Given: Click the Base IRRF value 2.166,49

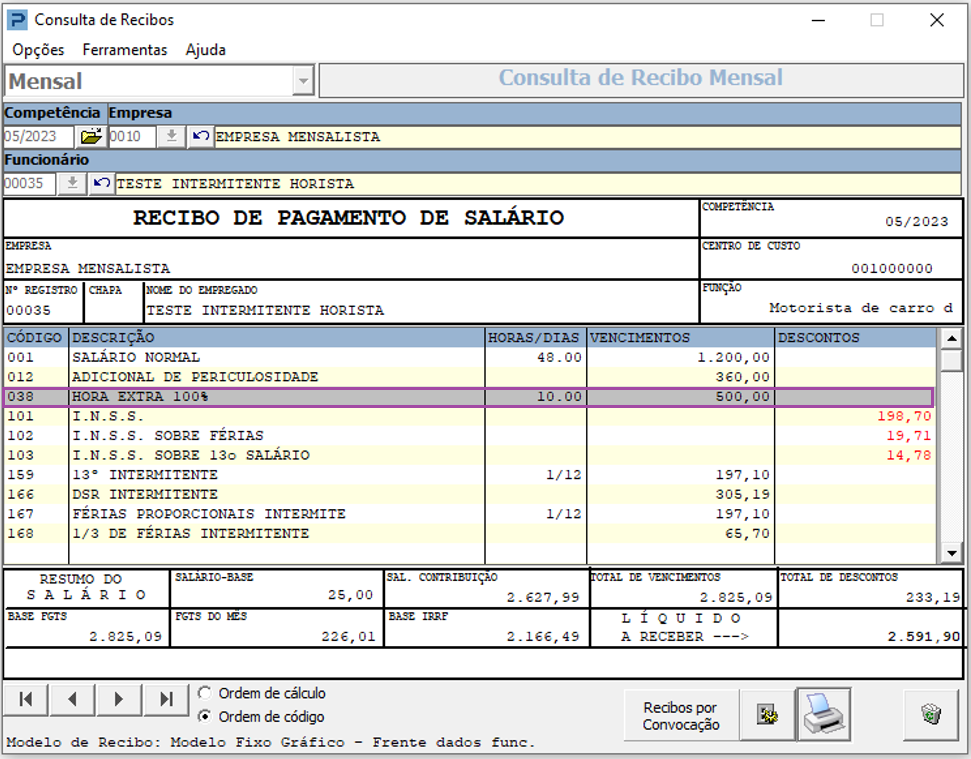Looking at the screenshot, I should 542,636.
